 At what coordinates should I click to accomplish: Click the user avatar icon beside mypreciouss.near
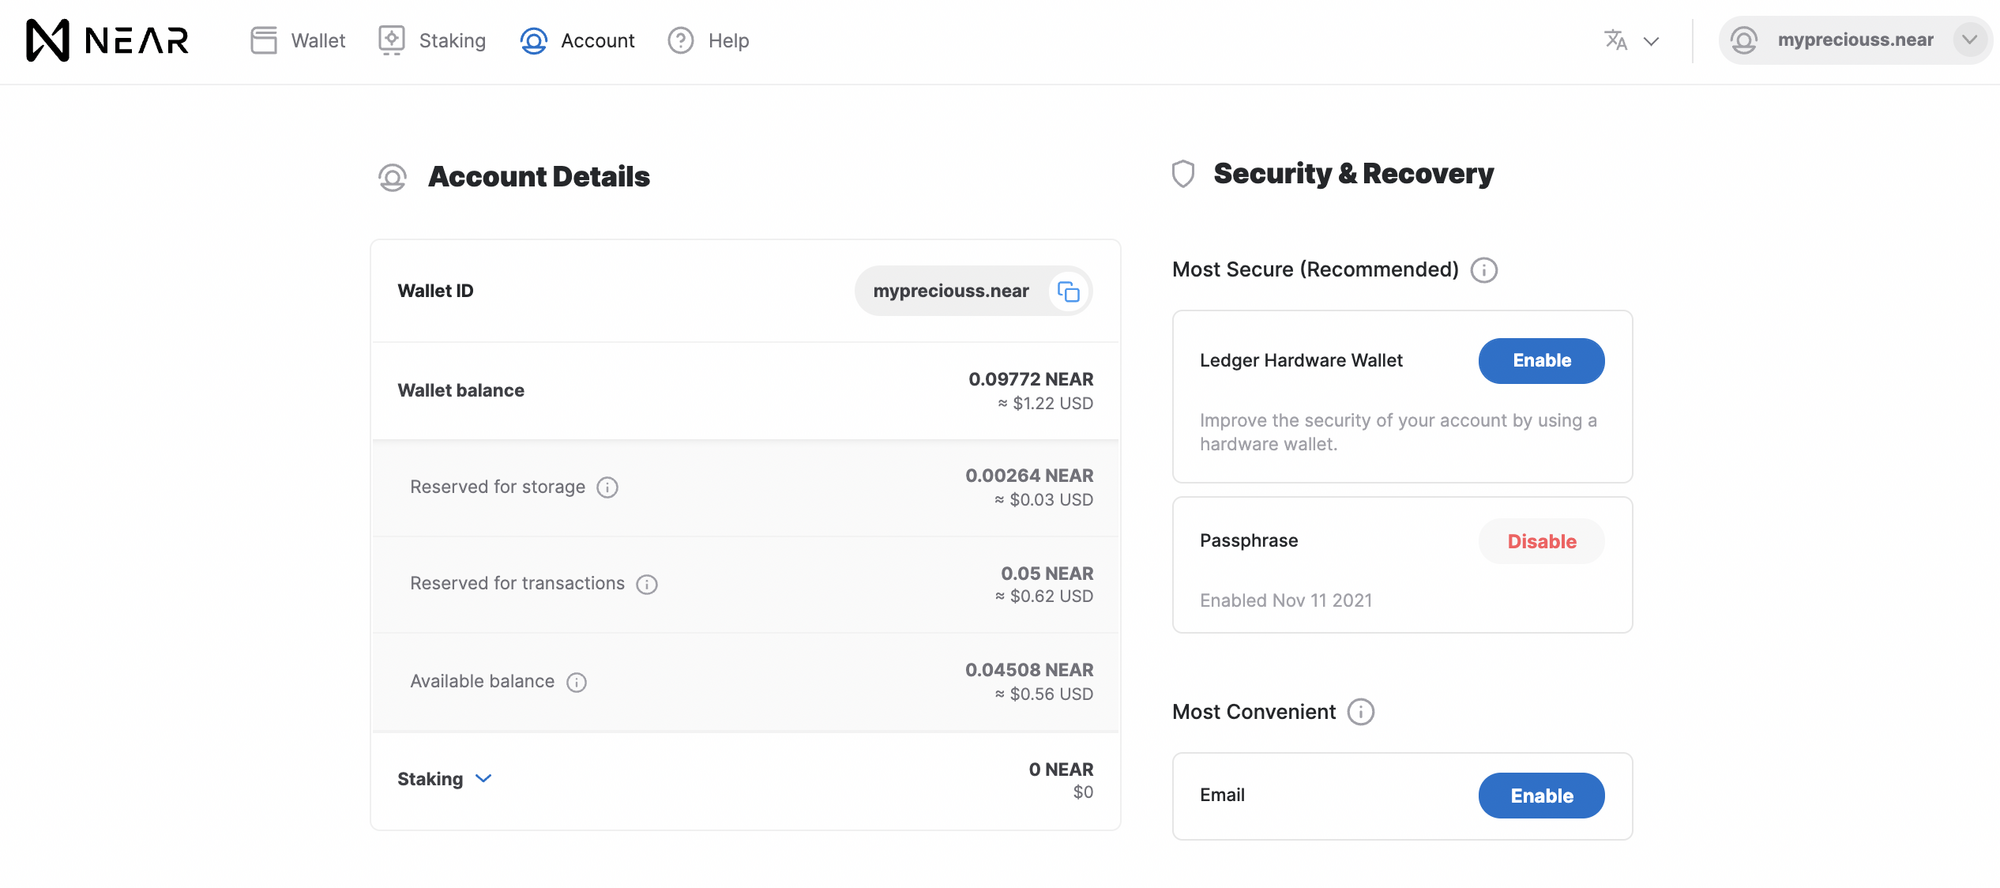[x=1744, y=40]
